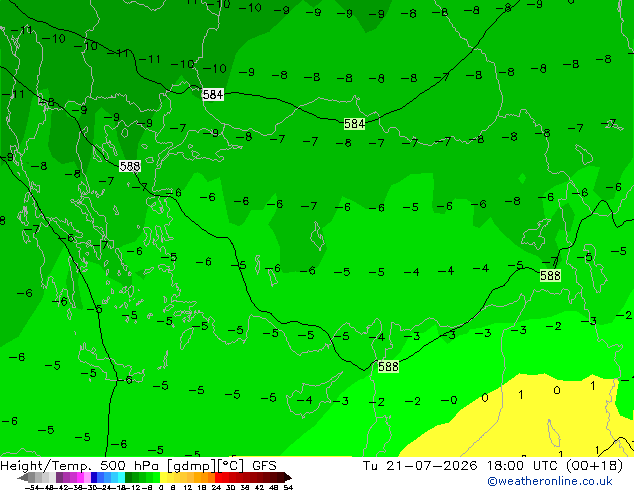
Task: Click the weatheronline.co.uk copyright link
Action: (550, 481)
